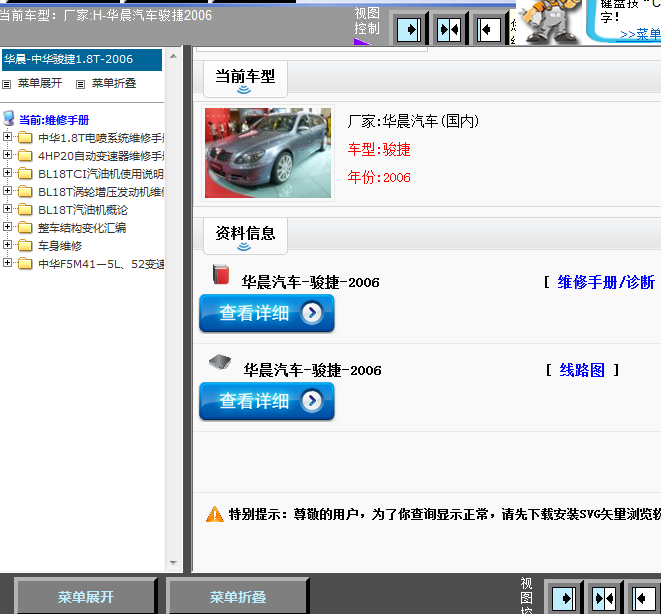This screenshot has height=614, width=661.
Task: Expand BL18T涡轮增压发动机 tree node
Action: [x=7, y=191]
